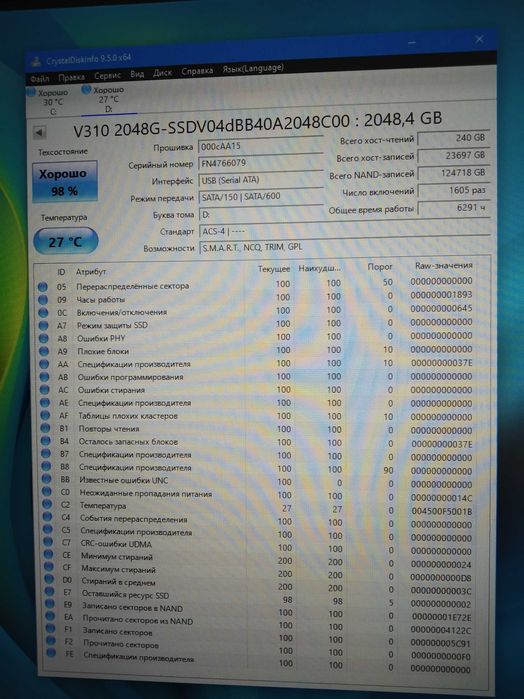The height and width of the screenshot is (699, 524).
Task: Click status icon of C4 События перераспределения
Action: 48,518
